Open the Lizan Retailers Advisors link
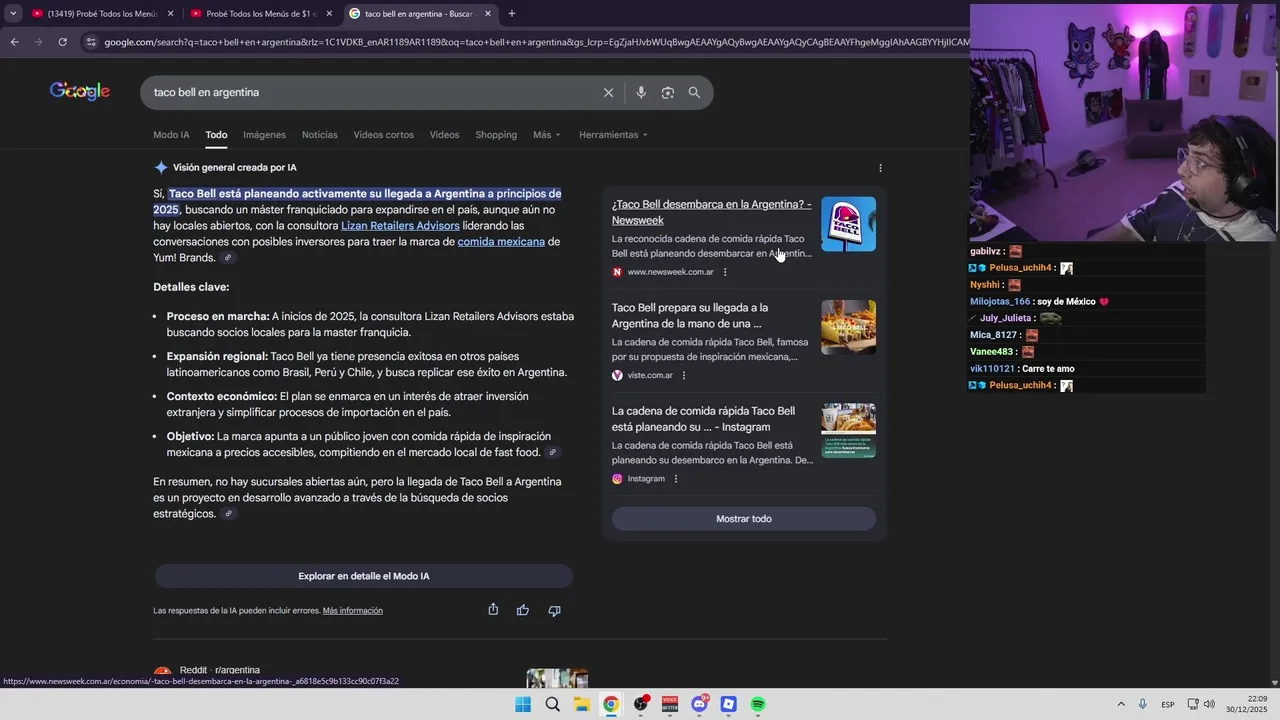This screenshot has height=720, width=1280. (x=400, y=226)
